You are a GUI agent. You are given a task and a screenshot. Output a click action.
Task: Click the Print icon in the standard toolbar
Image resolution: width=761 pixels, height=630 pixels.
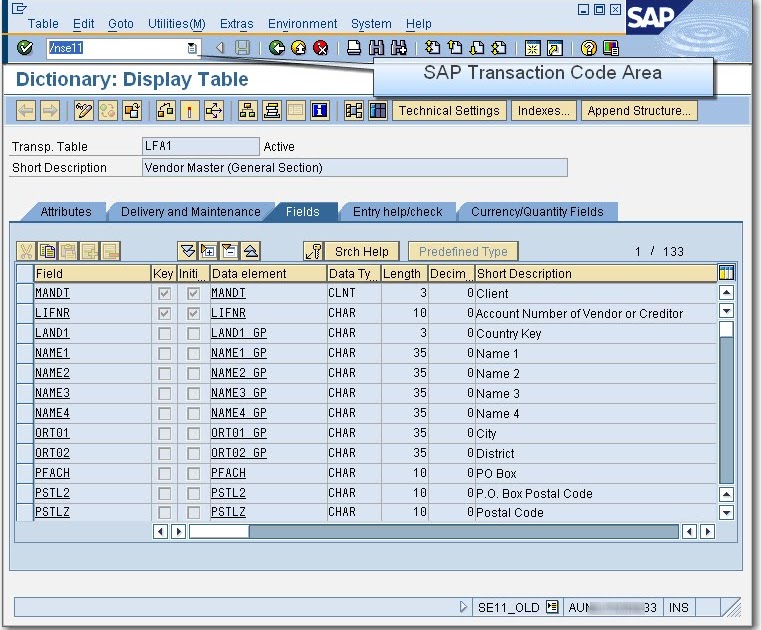(x=354, y=48)
